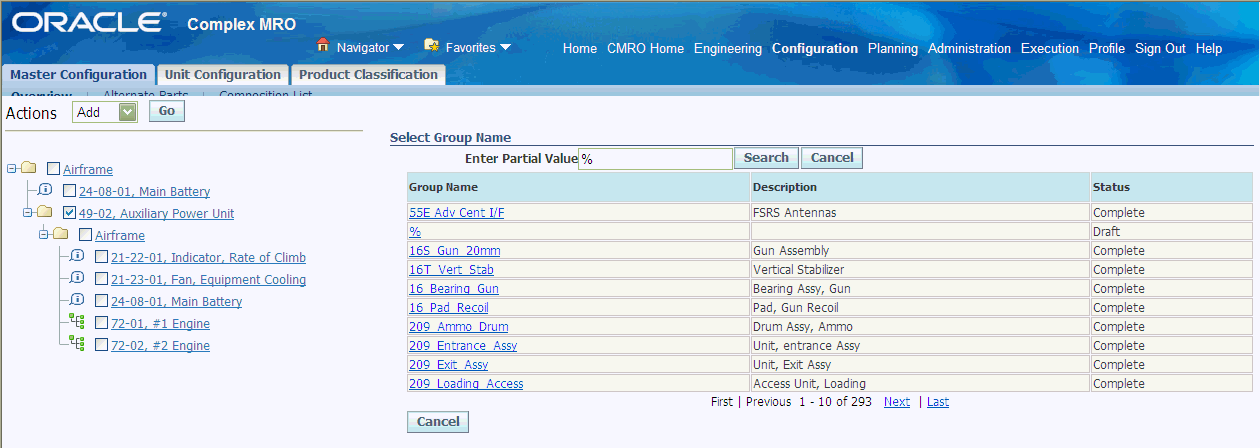Open the Planning menu
1260x448 pixels.
tap(893, 48)
